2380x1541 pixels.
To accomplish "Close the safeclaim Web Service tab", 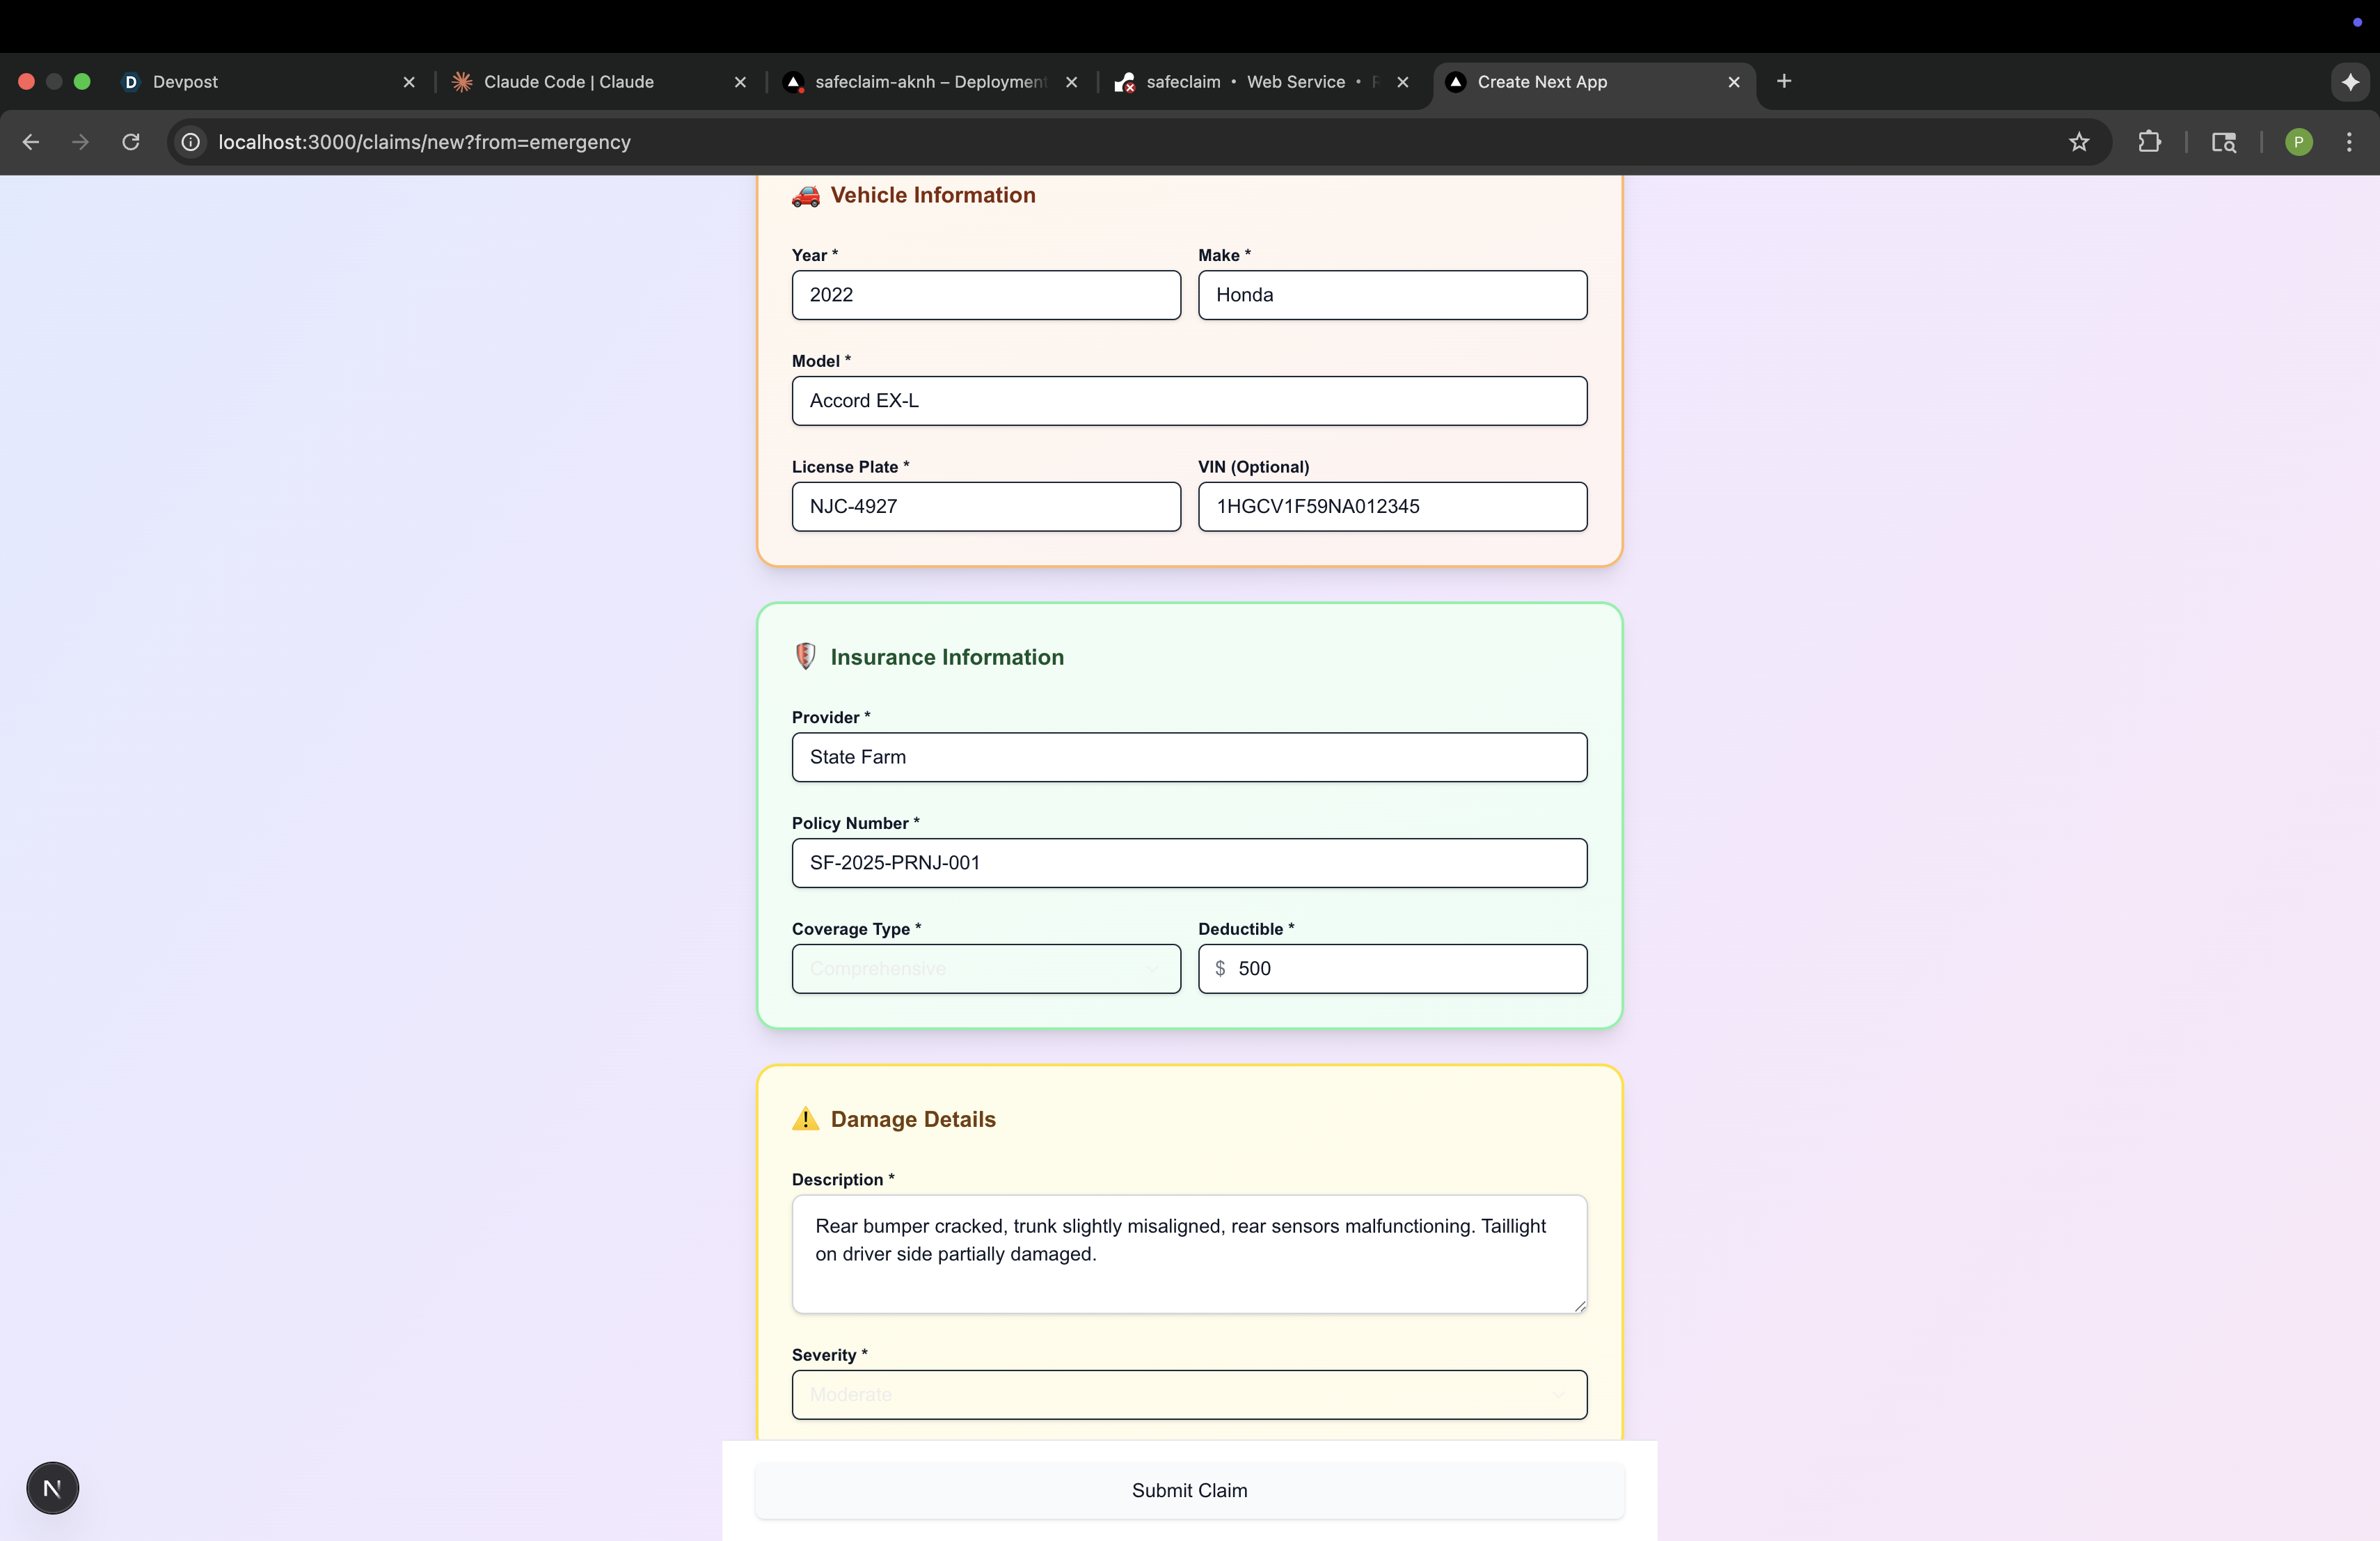I will pyautogui.click(x=1403, y=82).
